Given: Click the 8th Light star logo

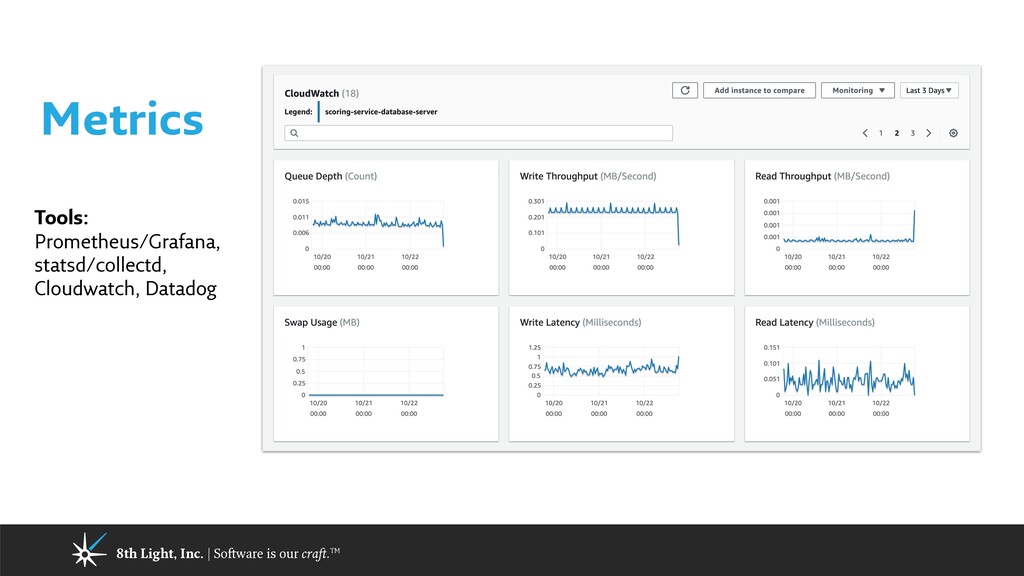Looking at the screenshot, I should click(89, 550).
